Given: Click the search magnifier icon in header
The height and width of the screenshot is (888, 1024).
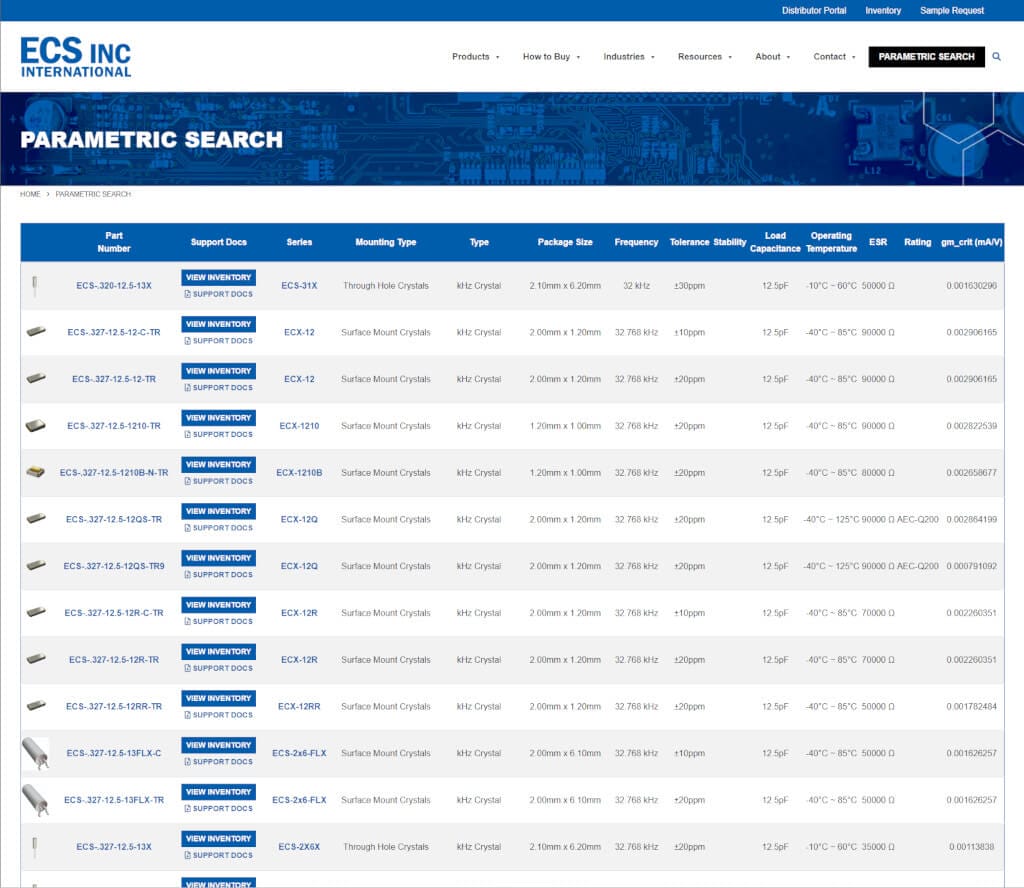Looking at the screenshot, I should click(996, 57).
